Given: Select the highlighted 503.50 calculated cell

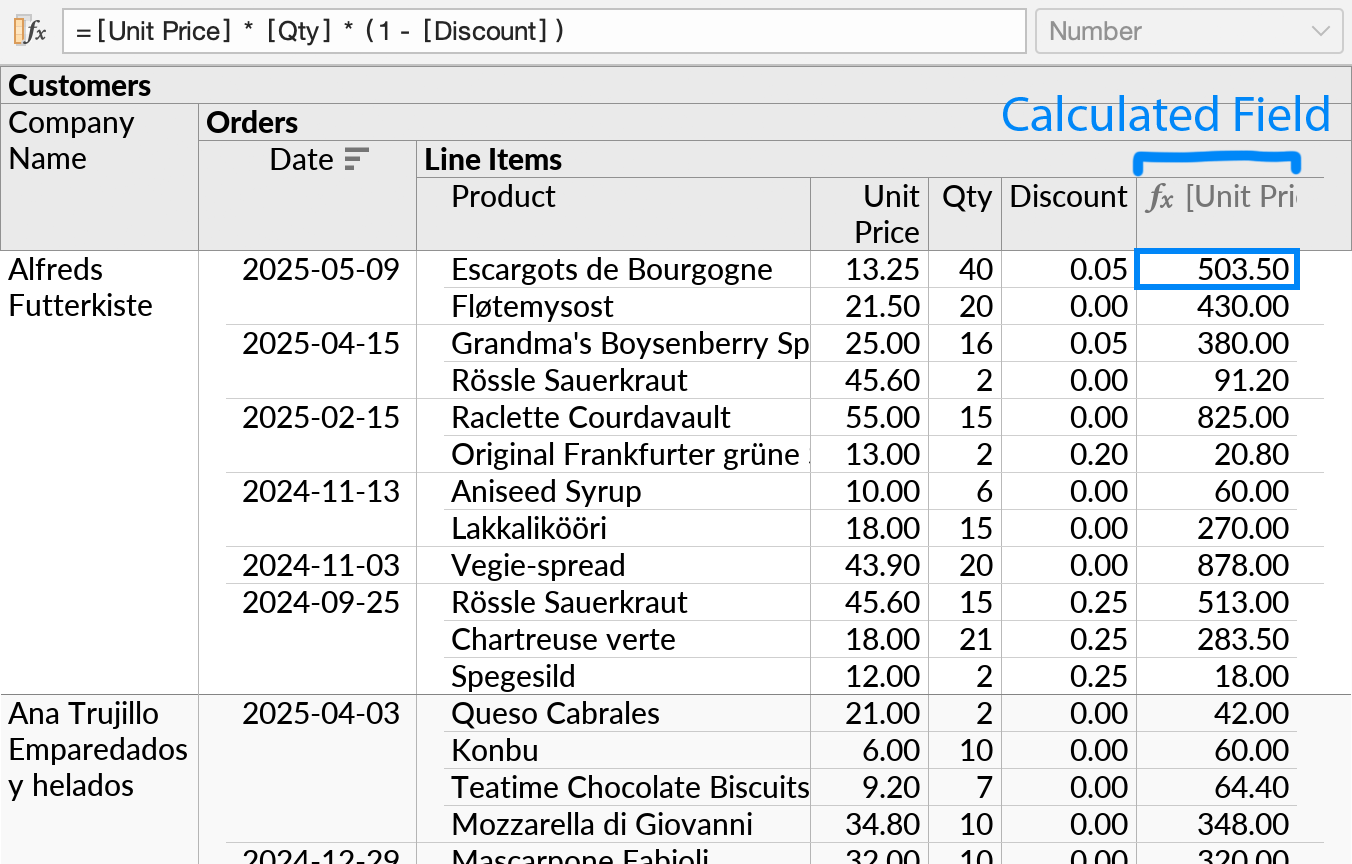Looking at the screenshot, I should (x=1216, y=268).
